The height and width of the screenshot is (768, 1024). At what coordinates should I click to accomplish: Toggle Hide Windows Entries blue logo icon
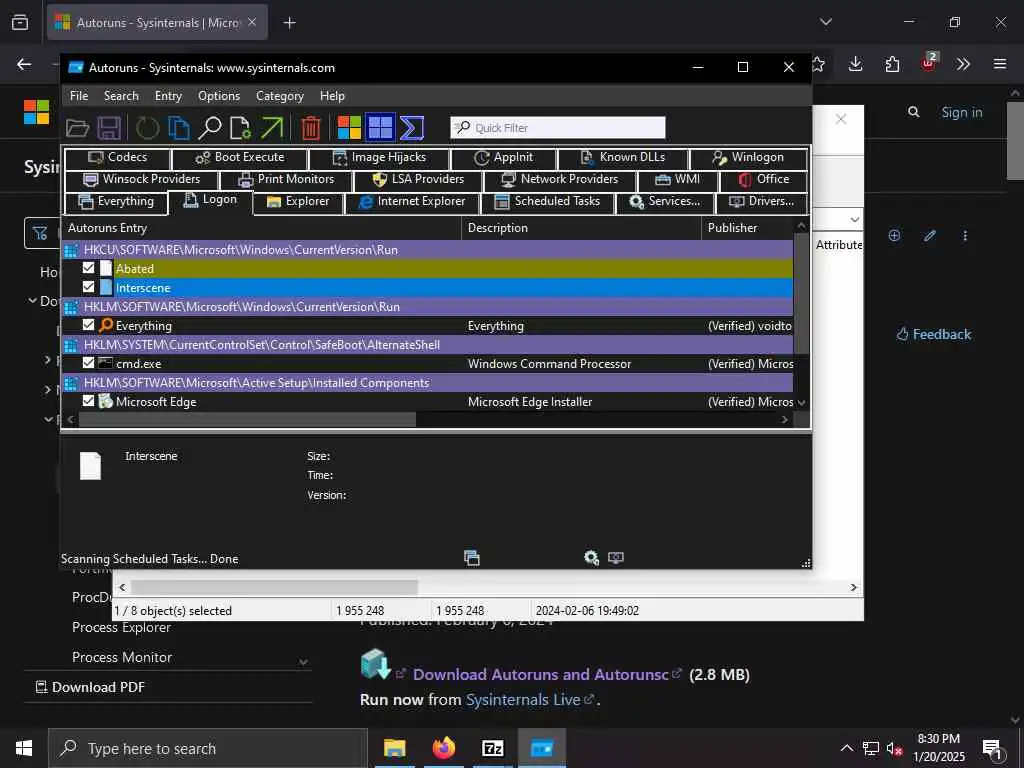pyautogui.click(x=380, y=128)
